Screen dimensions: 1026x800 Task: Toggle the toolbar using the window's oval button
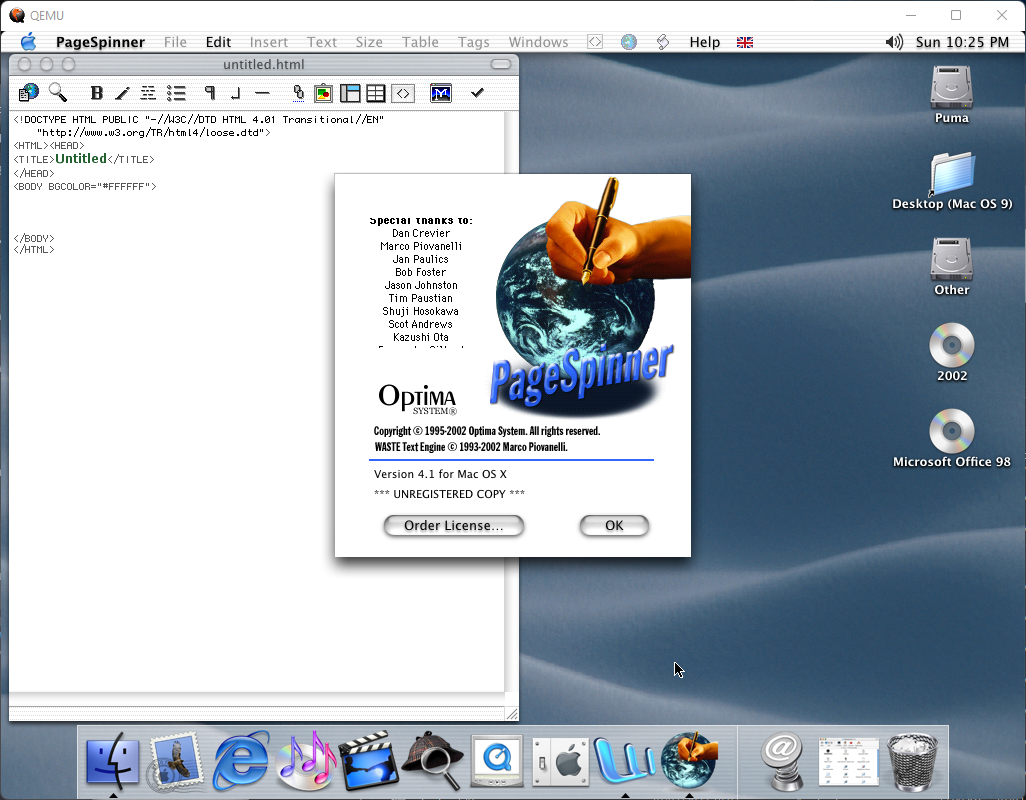point(501,65)
